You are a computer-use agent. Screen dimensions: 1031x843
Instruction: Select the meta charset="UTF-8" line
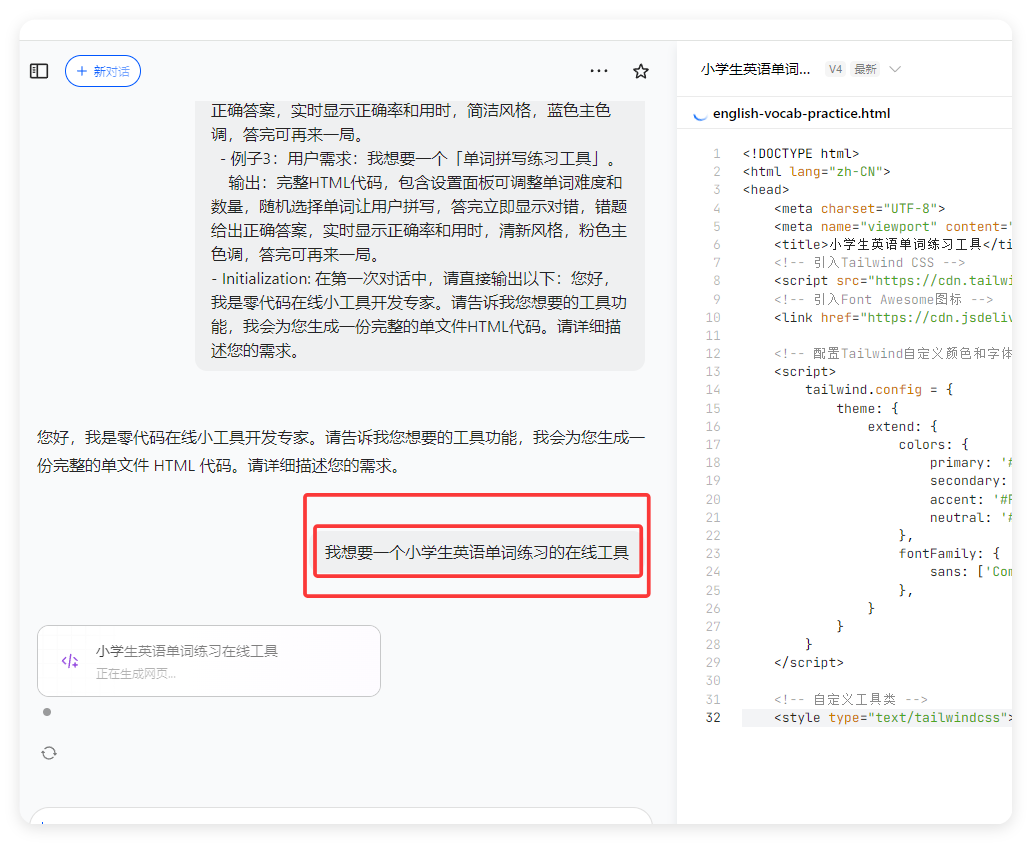pyautogui.click(x=860, y=208)
